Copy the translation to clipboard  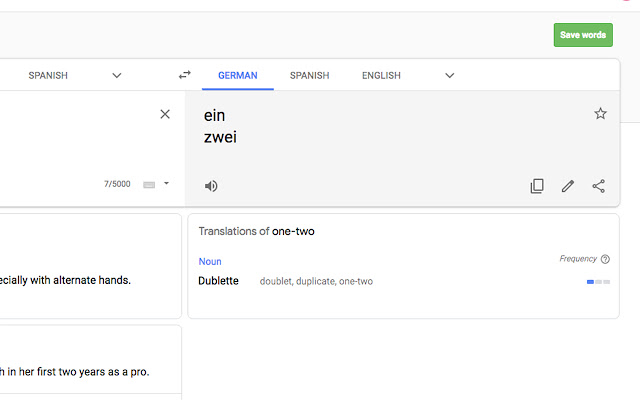click(x=537, y=186)
